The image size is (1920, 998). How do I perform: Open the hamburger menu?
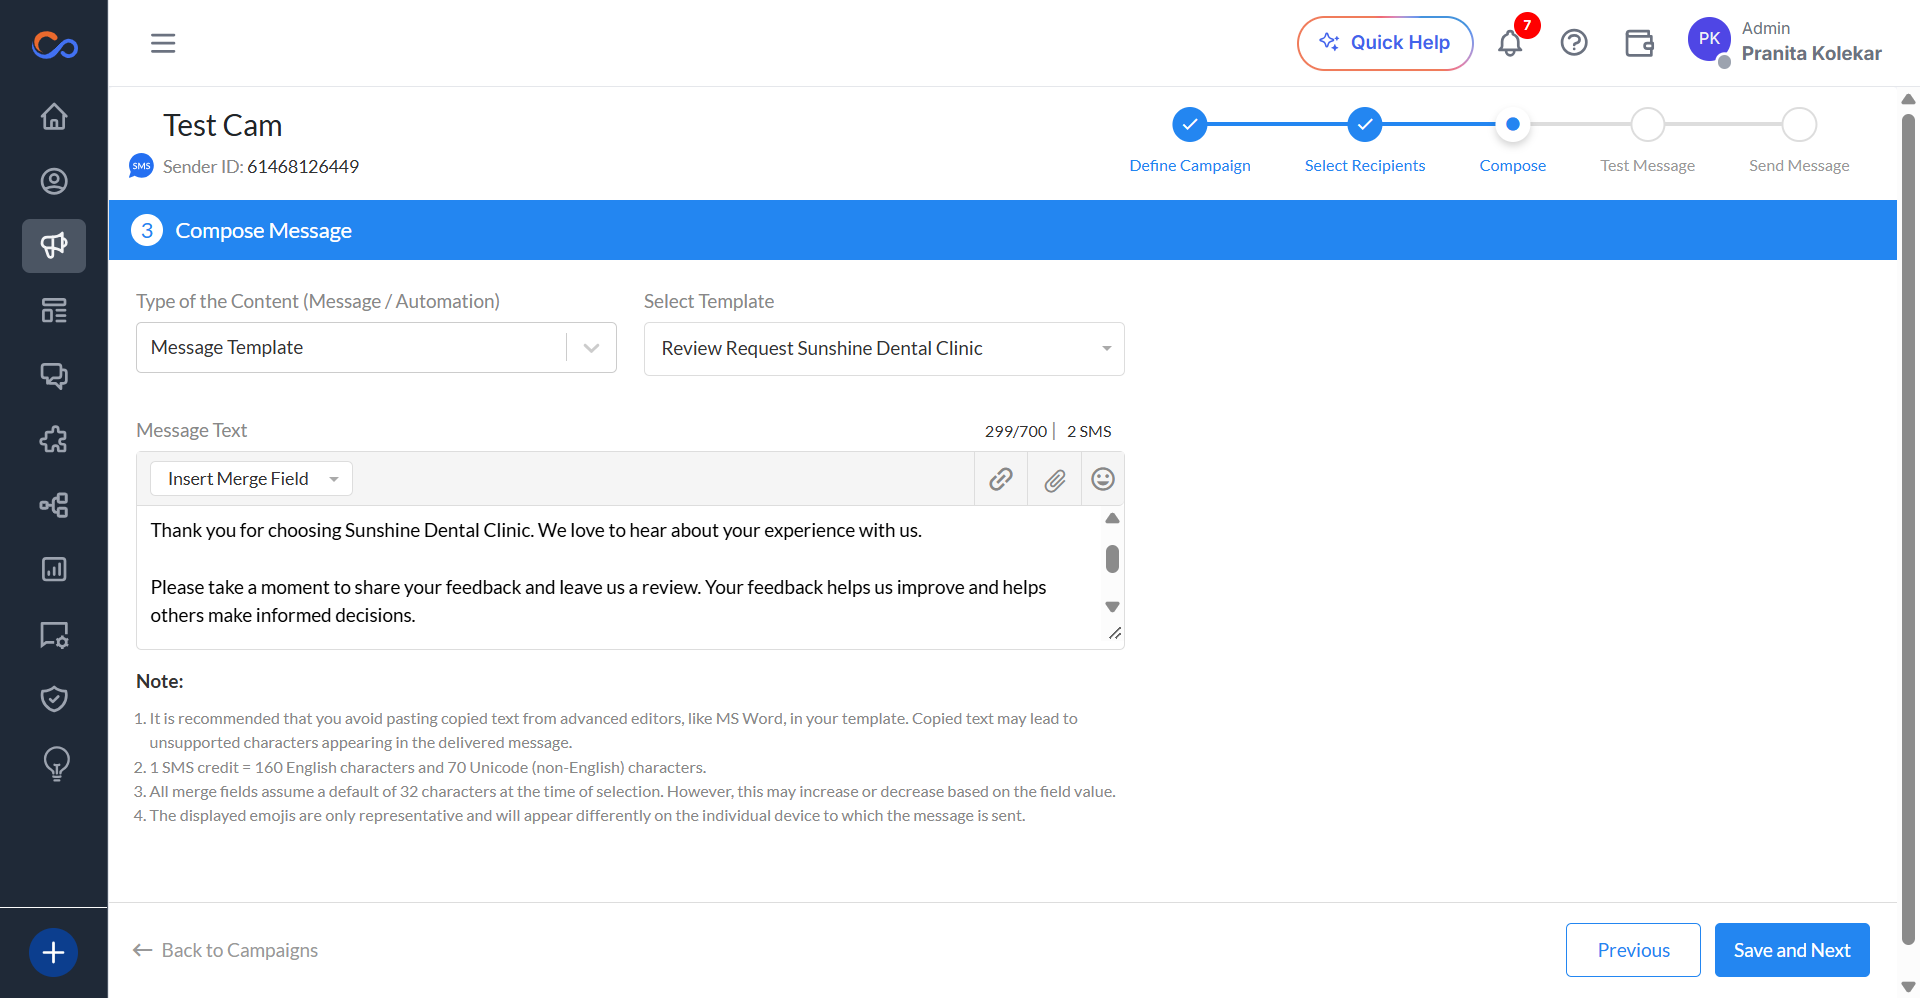[x=163, y=43]
